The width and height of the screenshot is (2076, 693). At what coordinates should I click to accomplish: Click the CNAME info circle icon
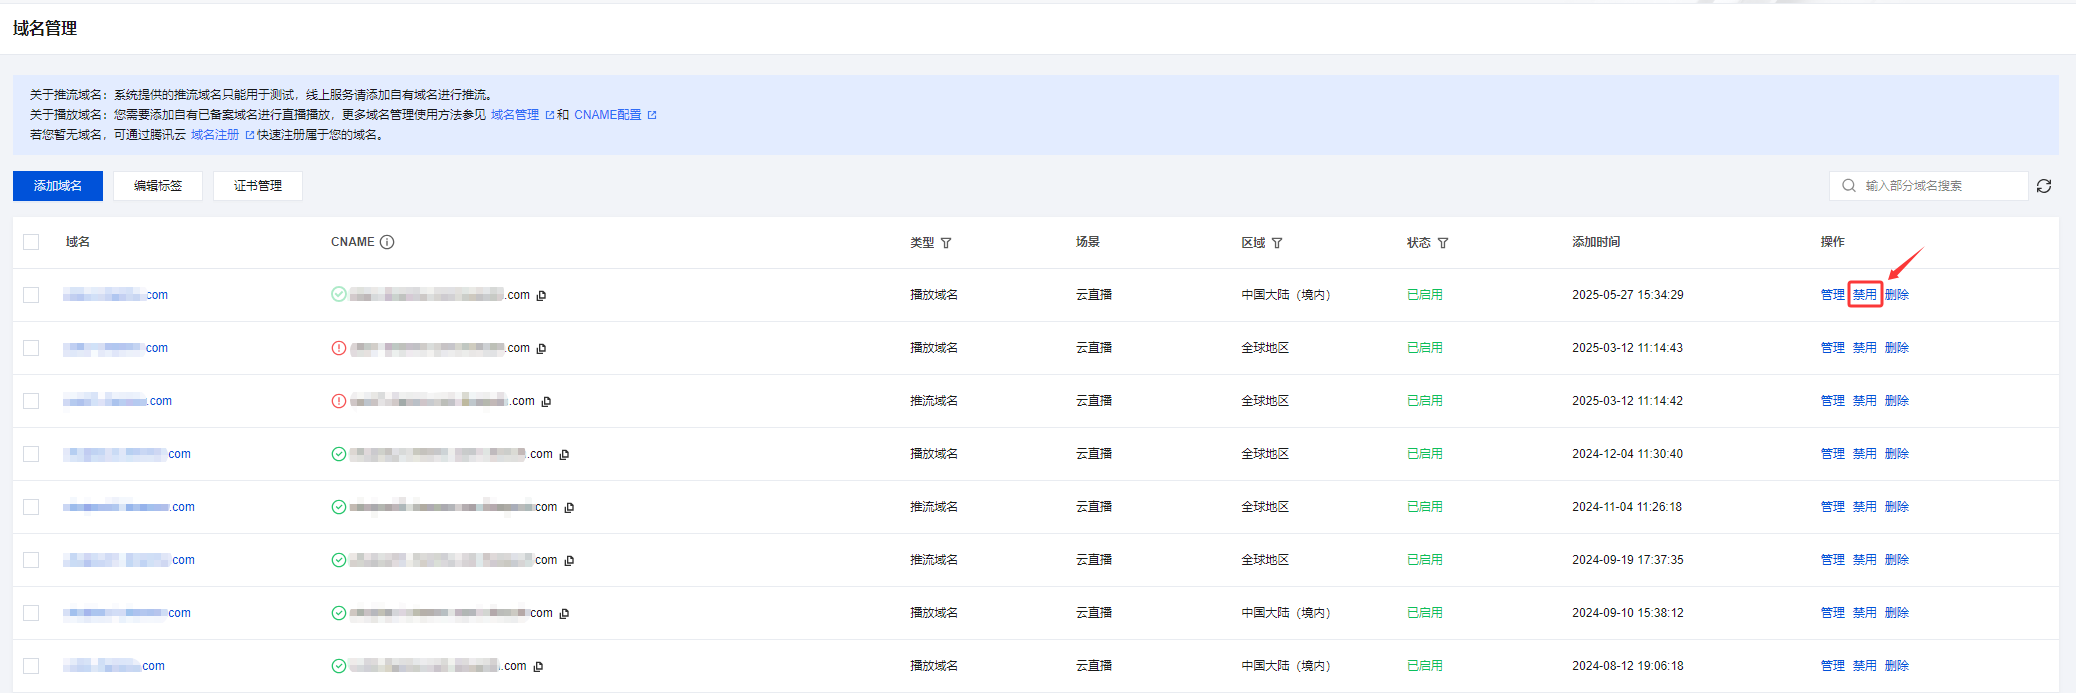387,242
